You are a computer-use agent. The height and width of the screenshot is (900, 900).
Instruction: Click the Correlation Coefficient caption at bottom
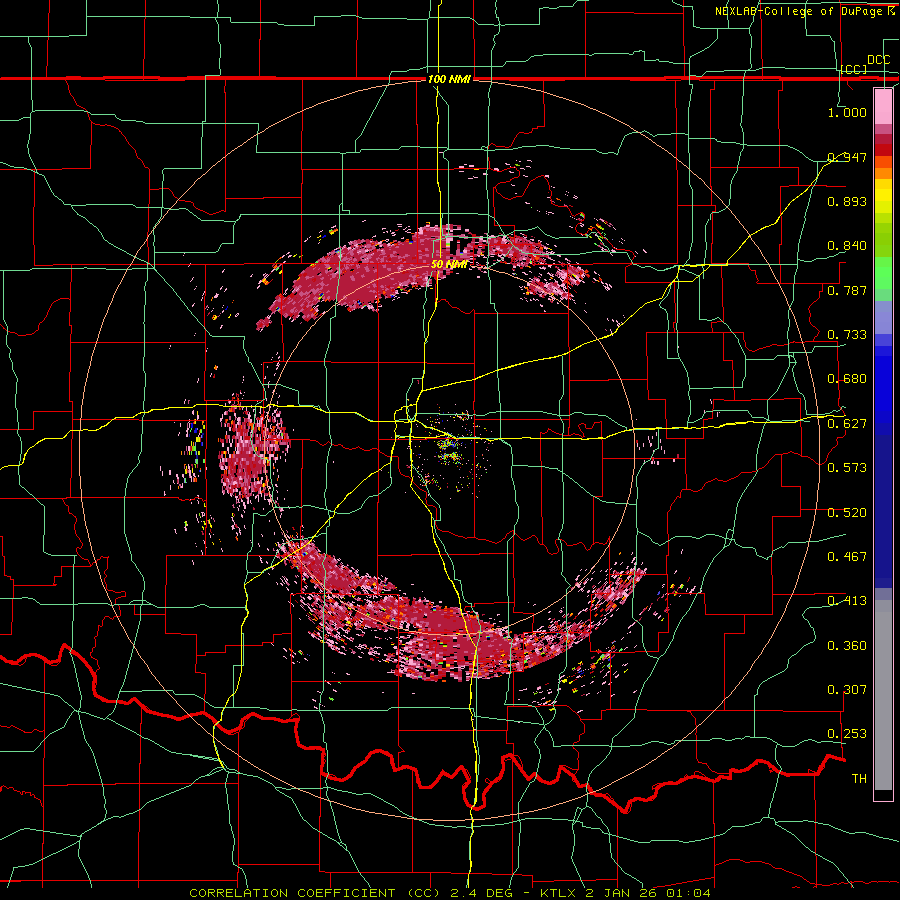point(449,893)
